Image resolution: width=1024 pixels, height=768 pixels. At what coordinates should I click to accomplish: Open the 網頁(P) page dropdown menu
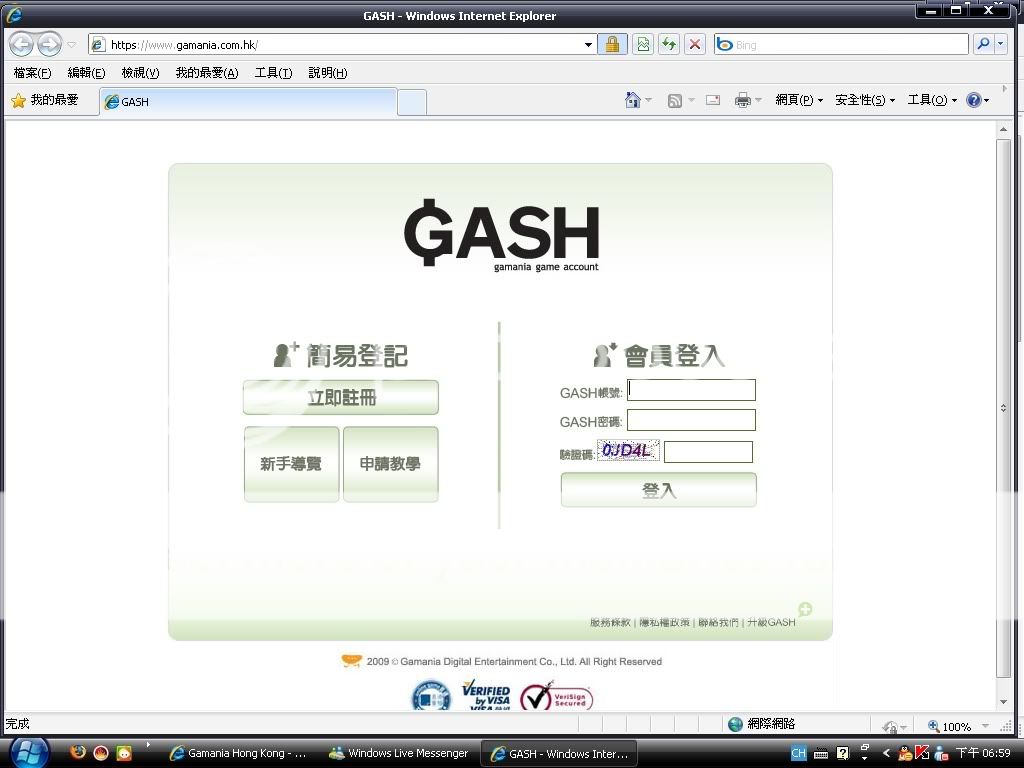click(799, 100)
